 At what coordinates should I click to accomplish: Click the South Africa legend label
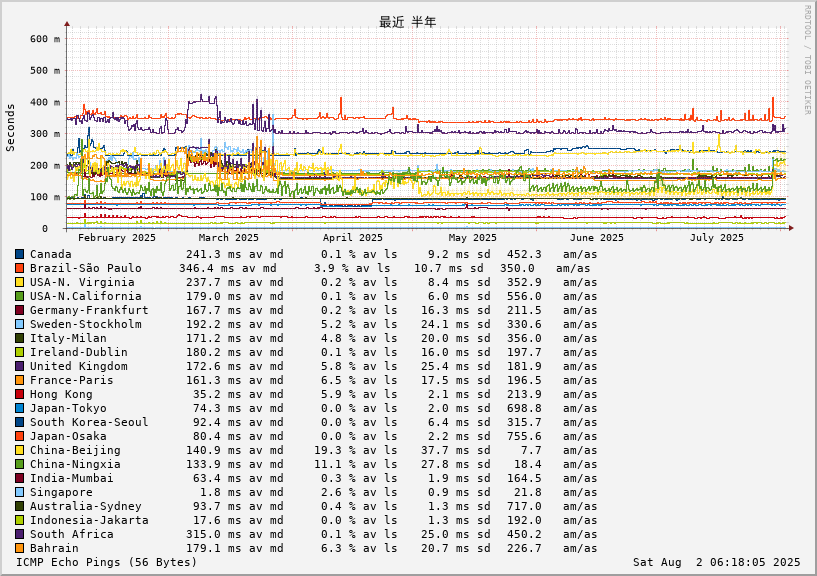click(x=71, y=534)
